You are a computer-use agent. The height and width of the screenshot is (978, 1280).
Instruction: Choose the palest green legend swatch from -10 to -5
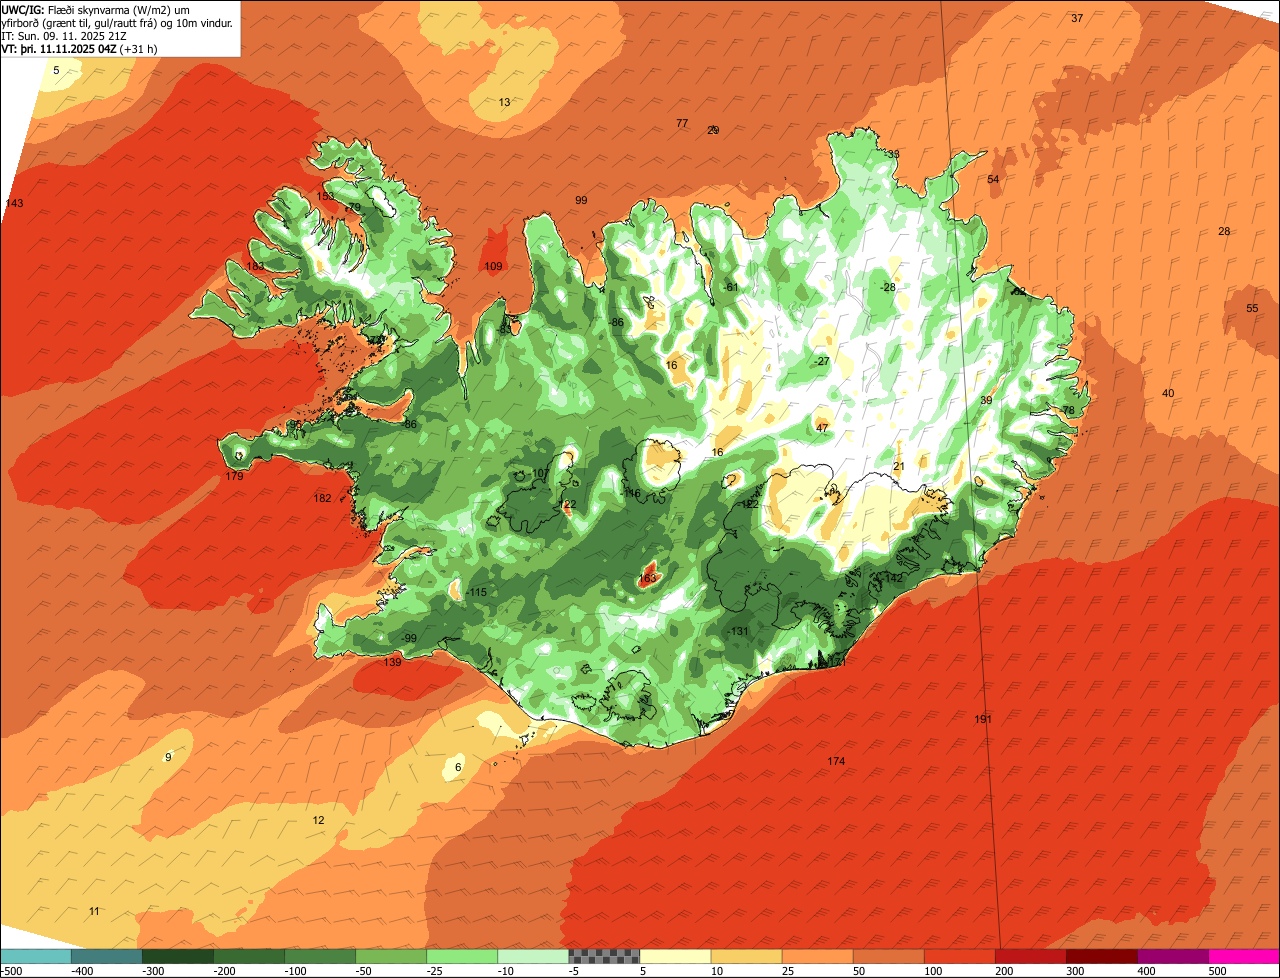533,956
